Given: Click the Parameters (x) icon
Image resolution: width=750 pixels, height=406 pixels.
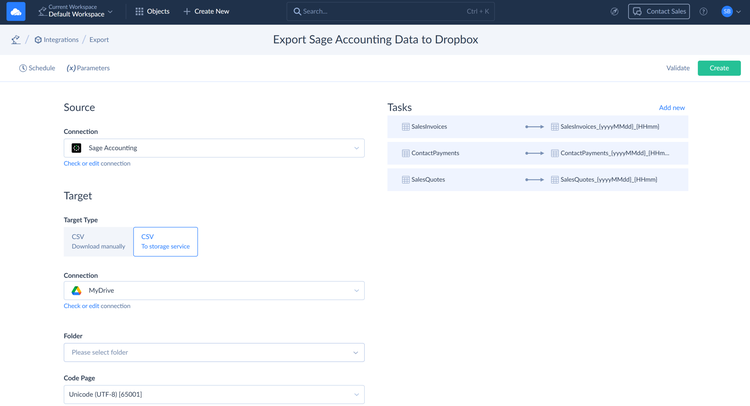Looking at the screenshot, I should 71,68.
